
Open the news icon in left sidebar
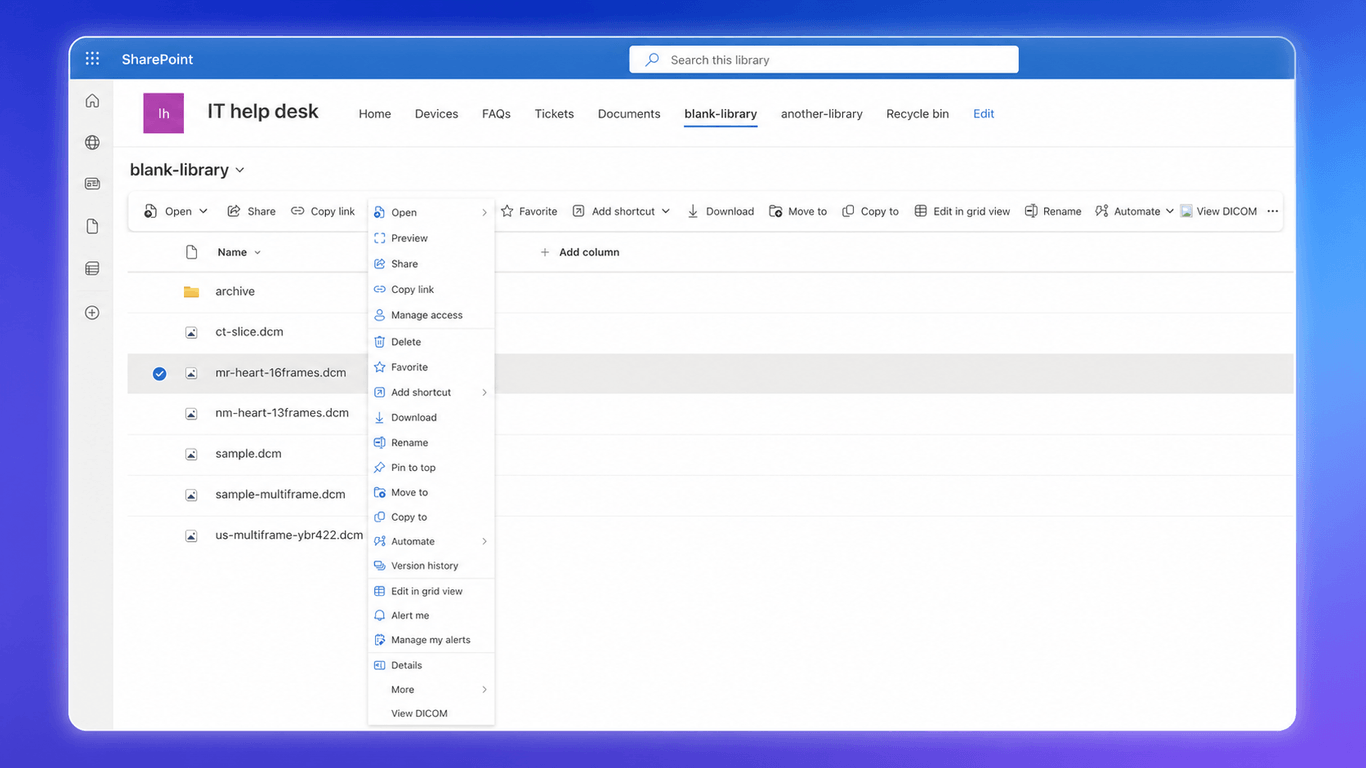[92, 184]
